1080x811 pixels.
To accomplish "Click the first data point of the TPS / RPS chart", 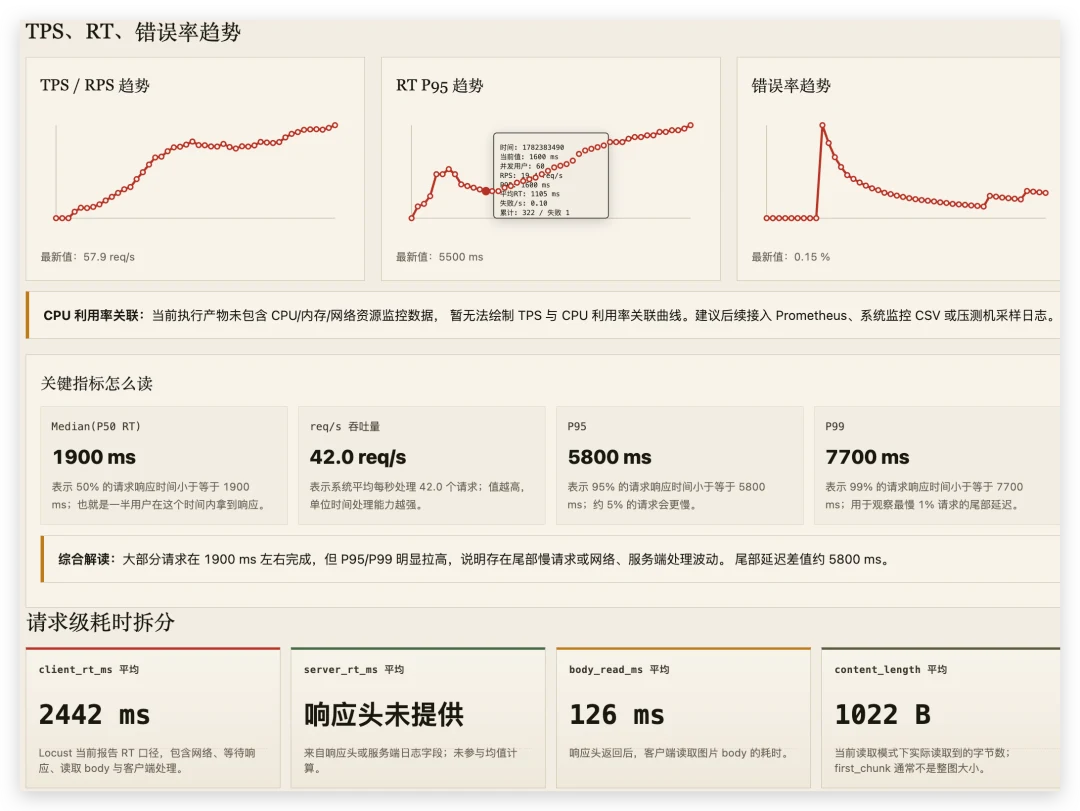I will pyautogui.click(x=56, y=218).
